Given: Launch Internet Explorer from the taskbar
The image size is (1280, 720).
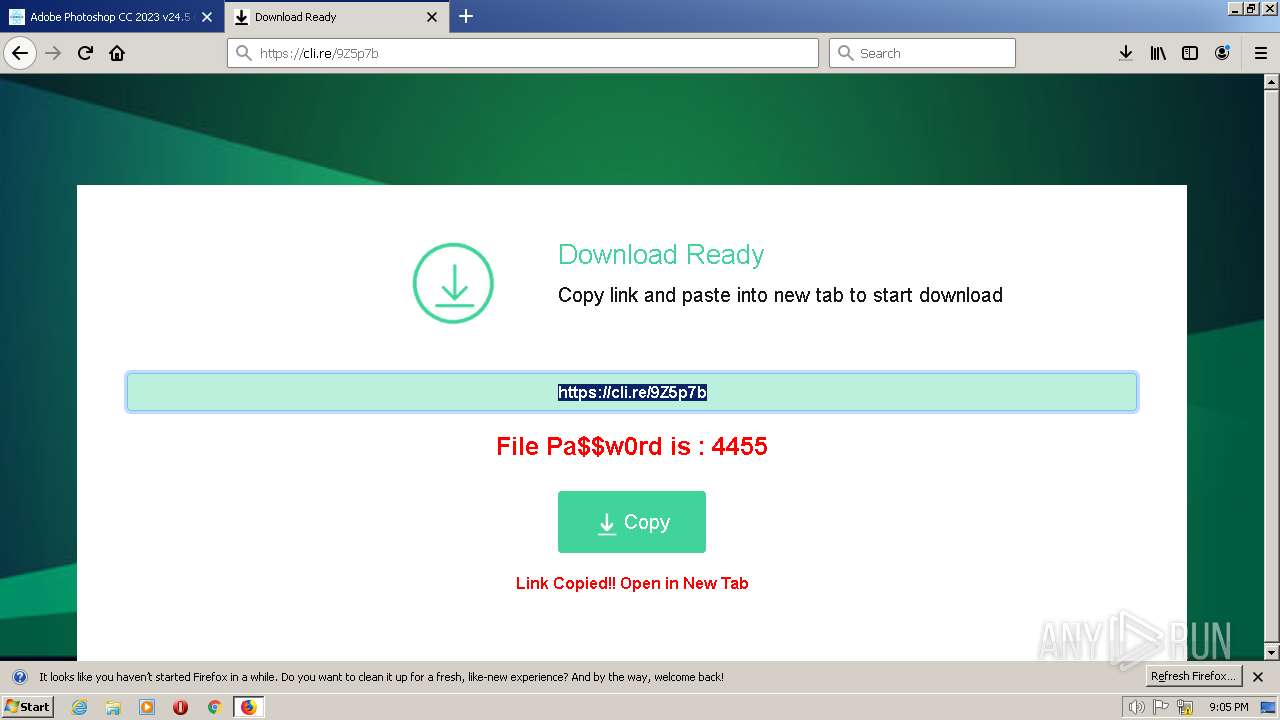Looking at the screenshot, I should (80, 707).
